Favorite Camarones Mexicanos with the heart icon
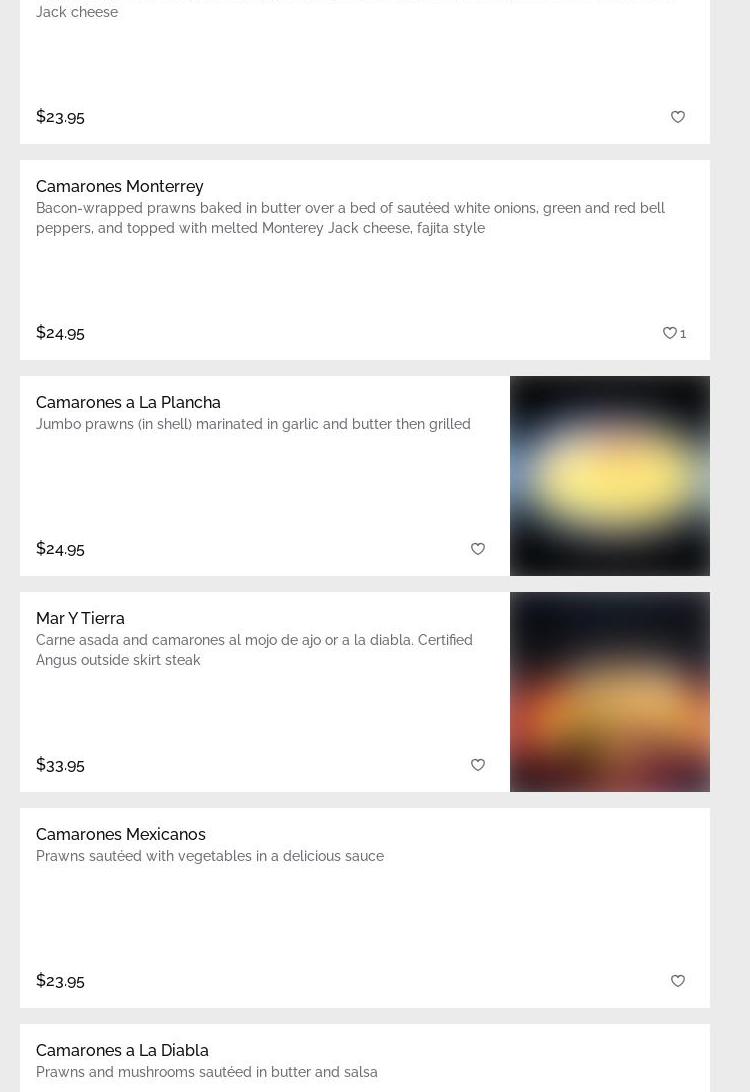The width and height of the screenshot is (750, 1092). 678,981
